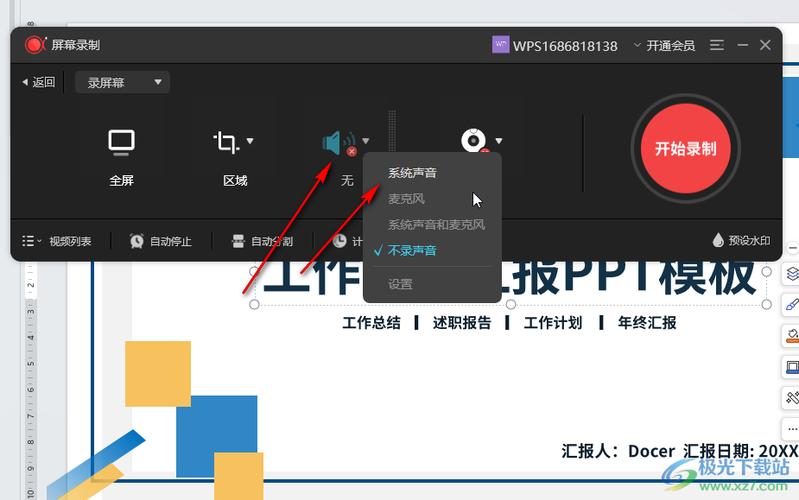The height and width of the screenshot is (500, 799).
Task: Click the brush icon in WPS sidebar
Action: tap(792, 305)
